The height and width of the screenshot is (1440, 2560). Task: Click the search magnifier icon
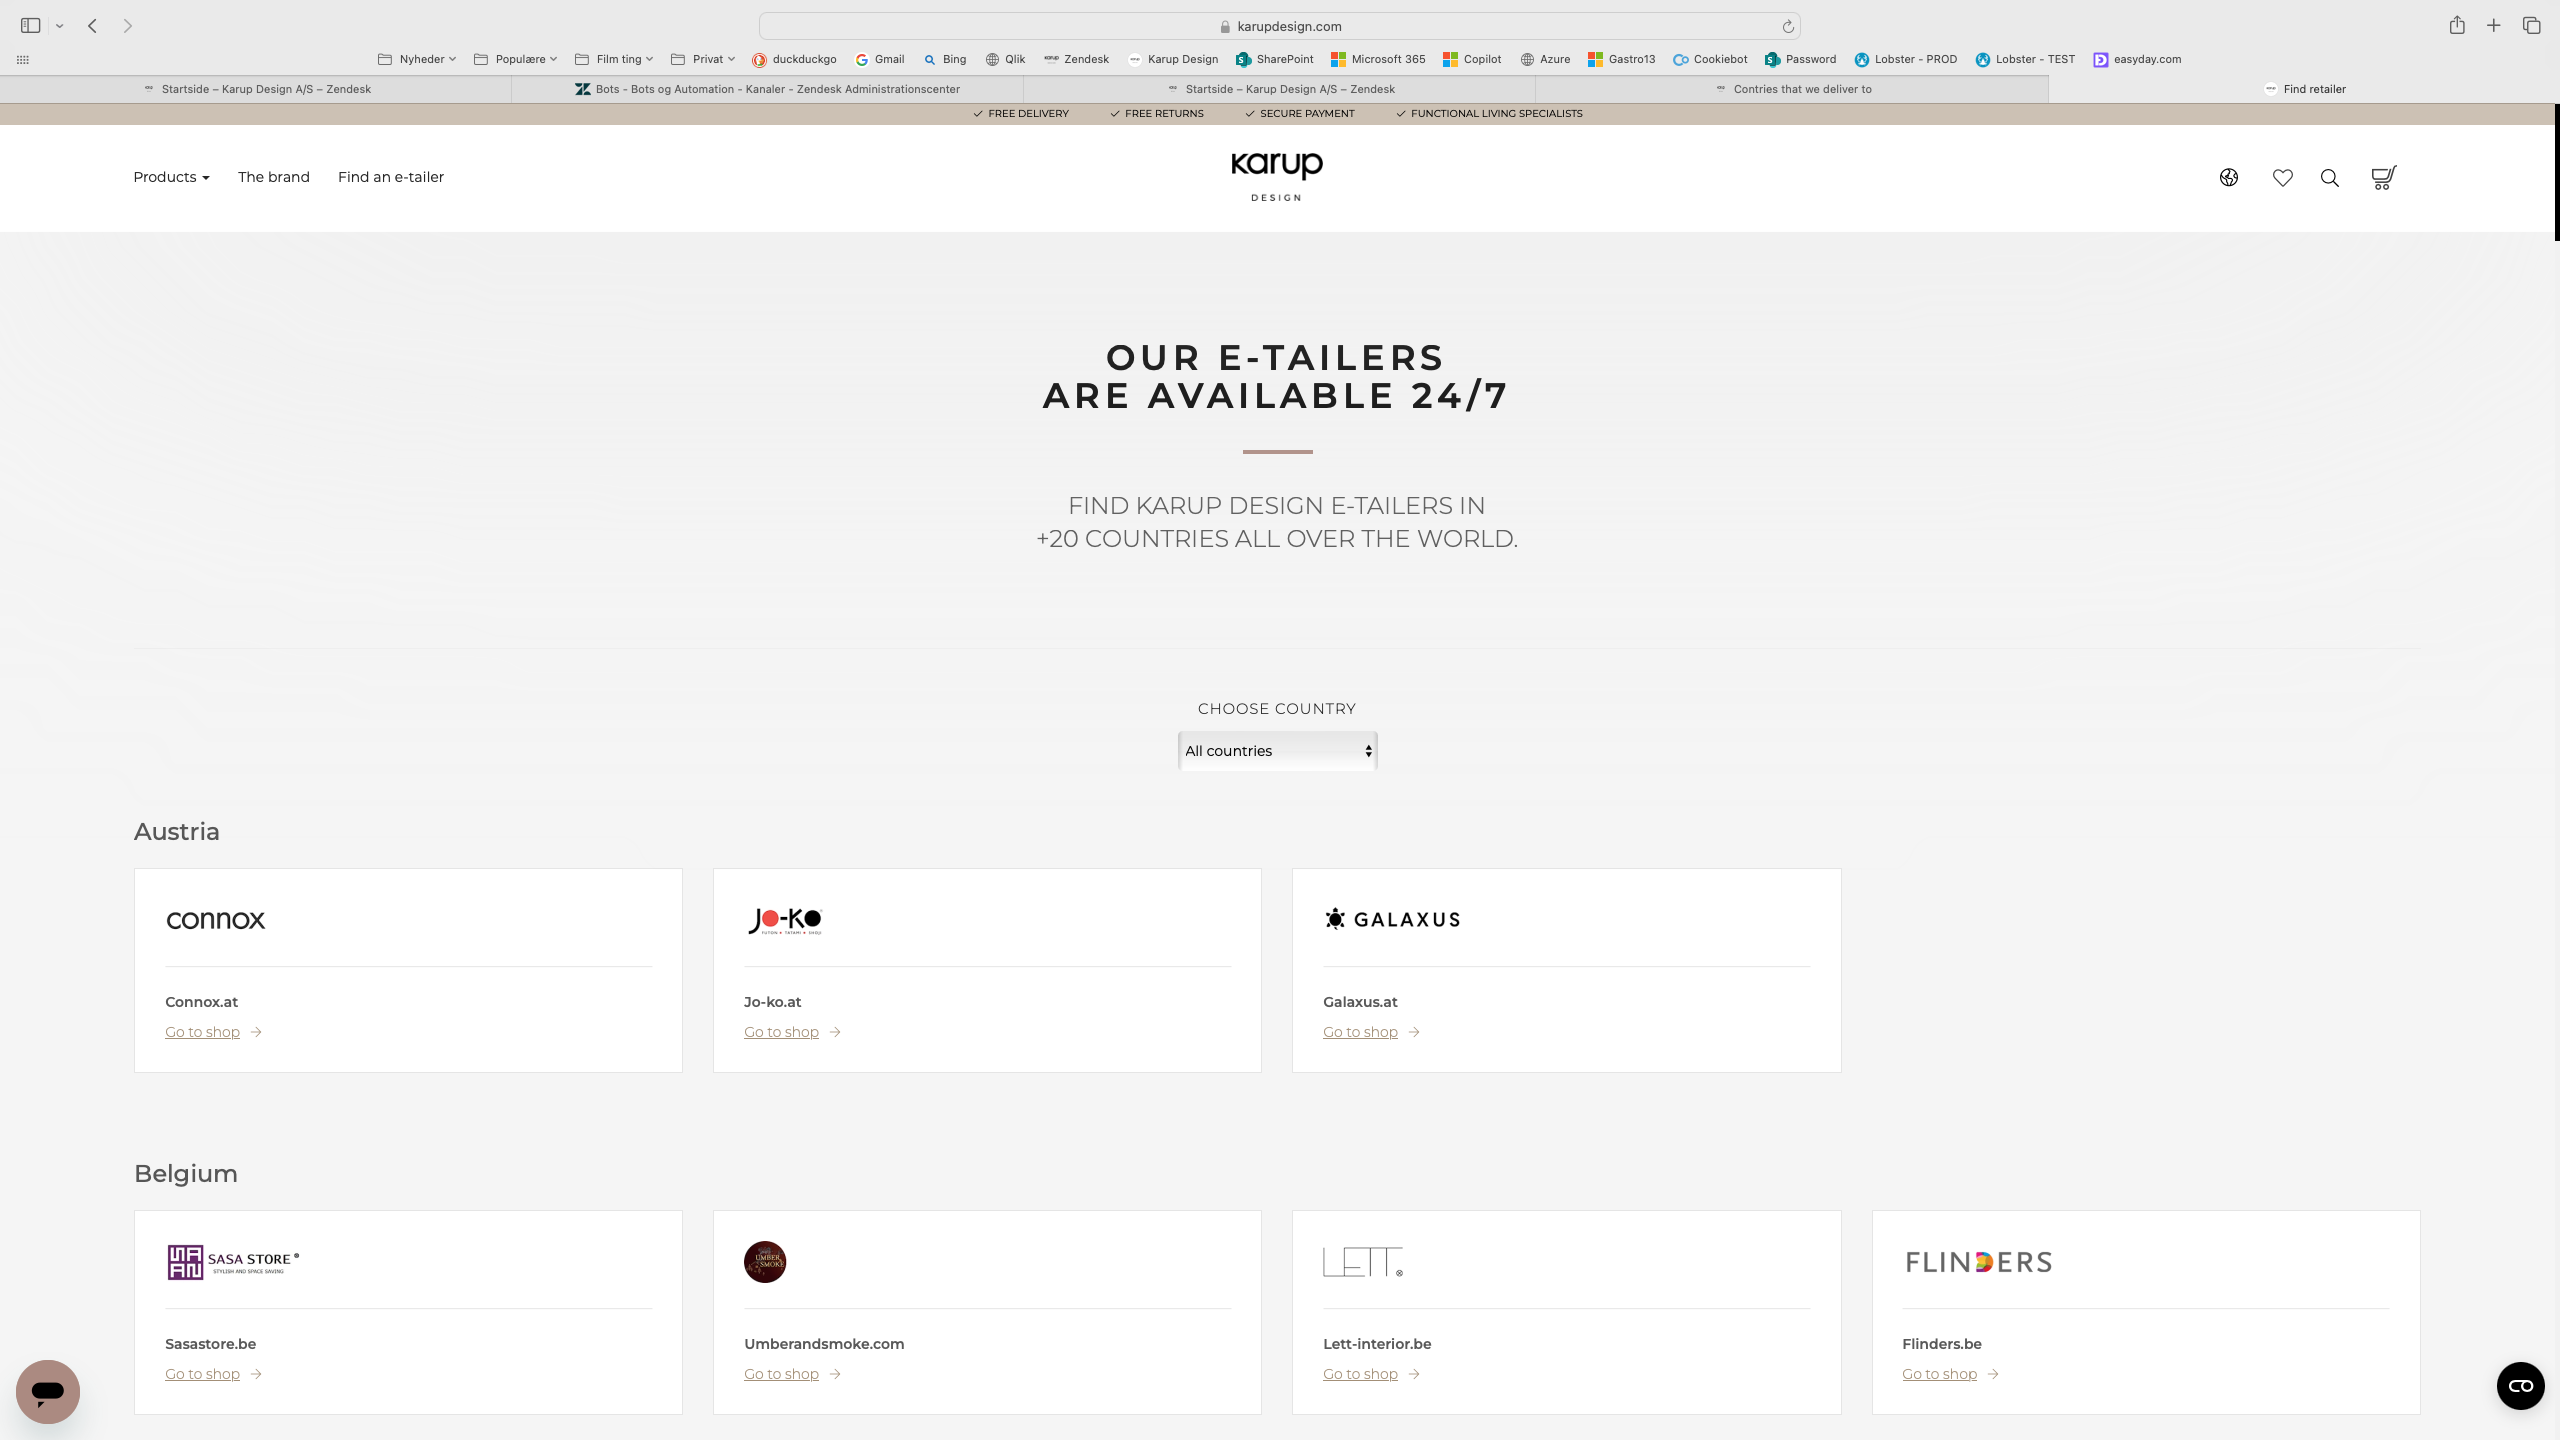pos(2329,178)
